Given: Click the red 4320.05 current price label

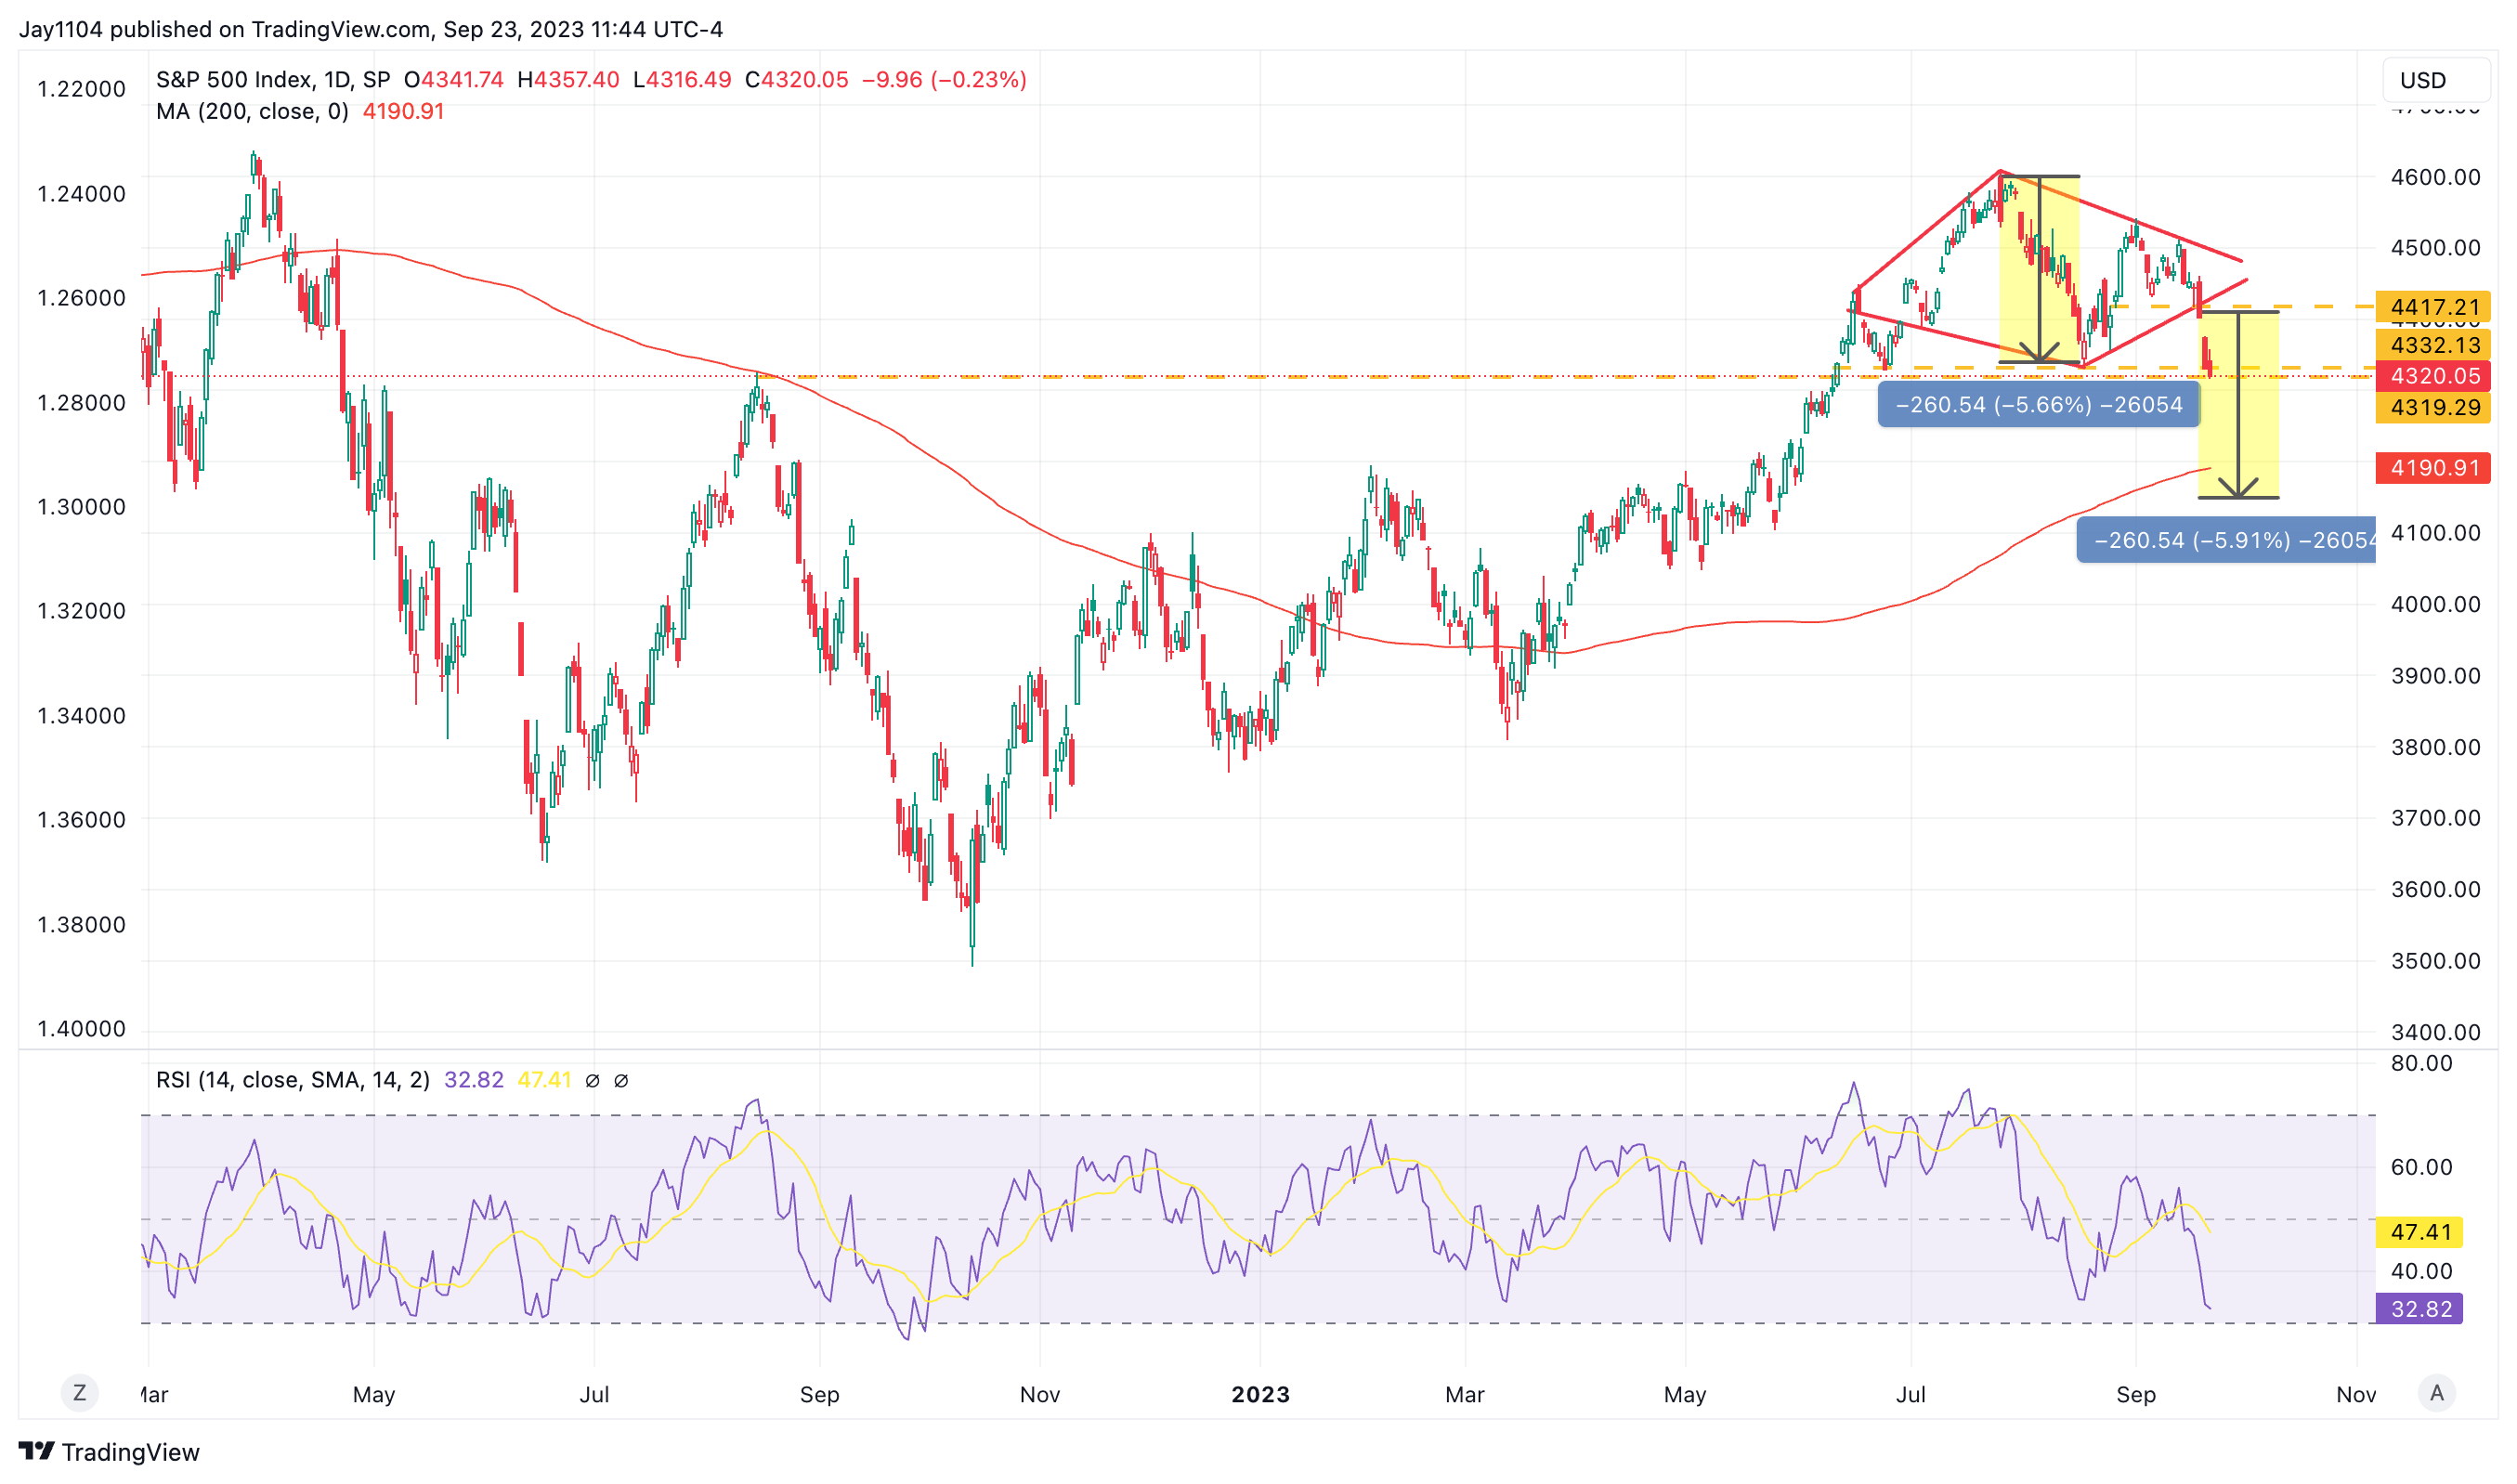Looking at the screenshot, I should (x=2433, y=376).
